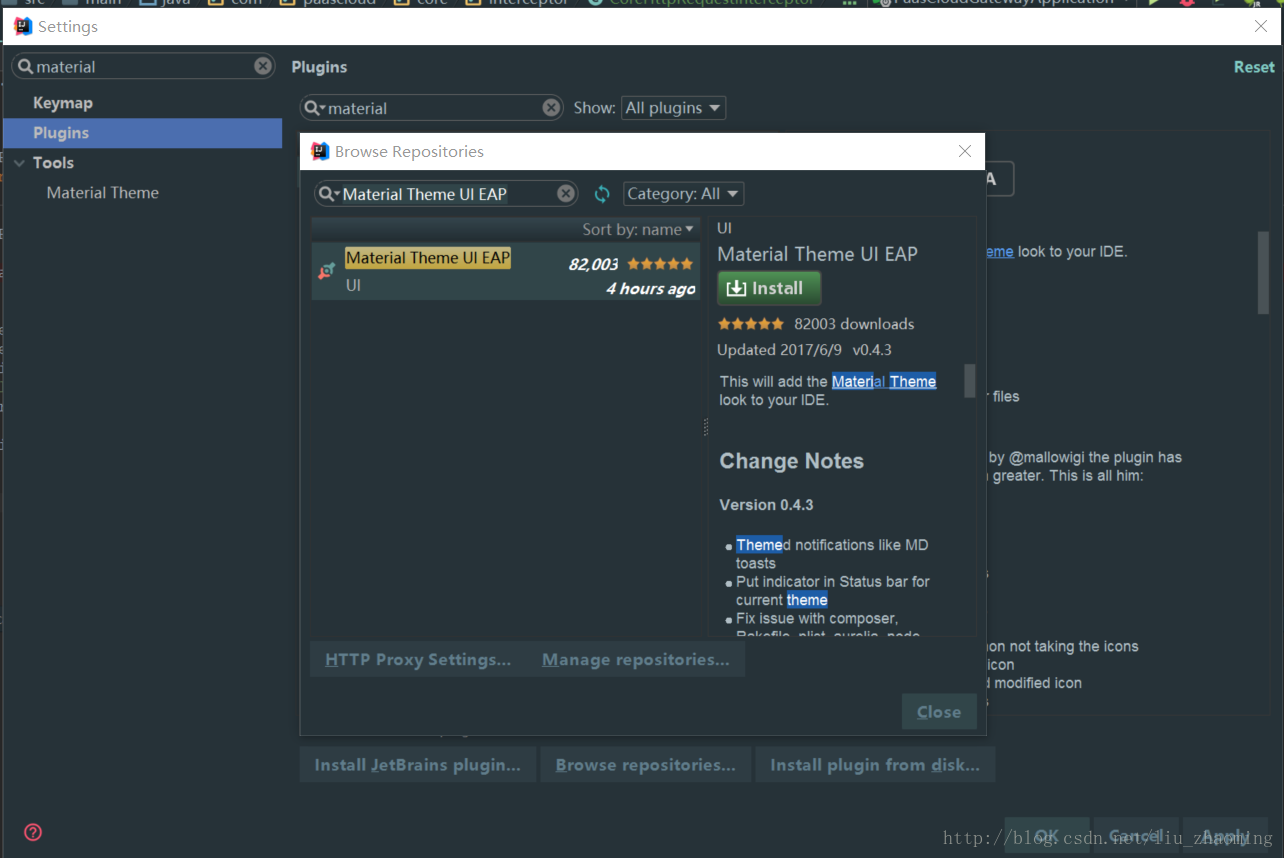Click the '82003 downloads' text
Screen dimensions: 1284x858
pos(854,324)
